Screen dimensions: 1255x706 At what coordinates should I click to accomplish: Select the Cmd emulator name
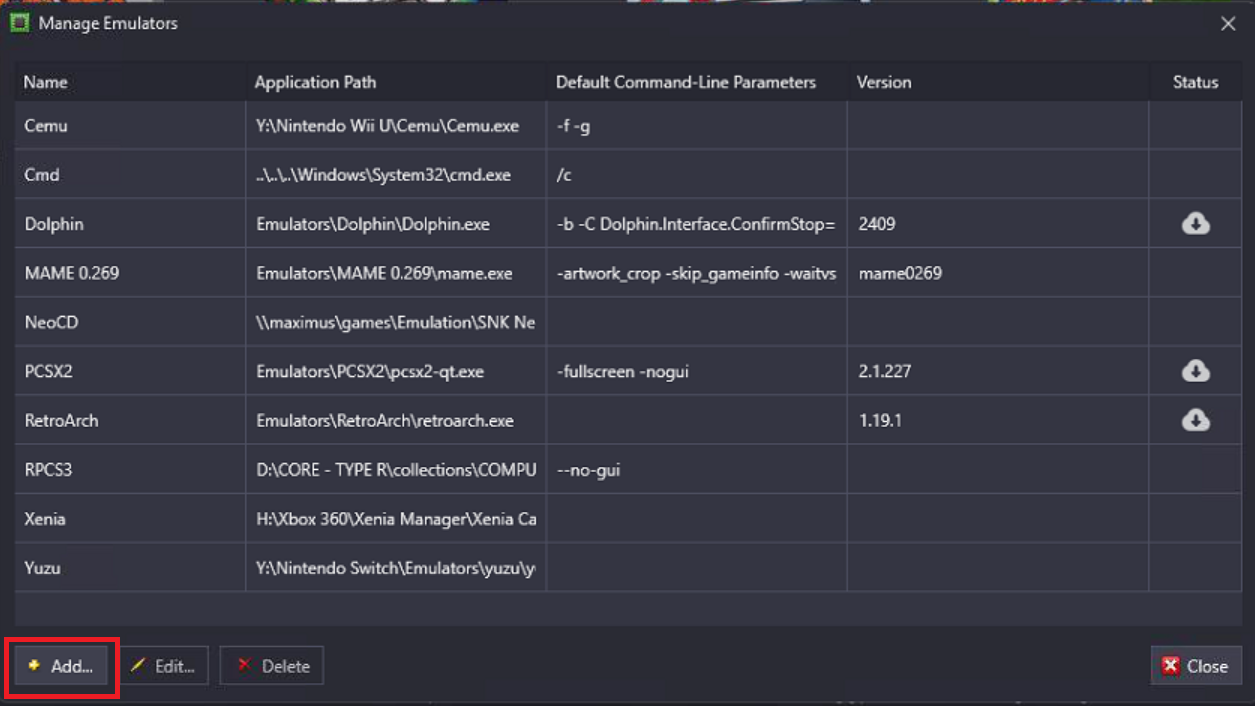coord(42,175)
